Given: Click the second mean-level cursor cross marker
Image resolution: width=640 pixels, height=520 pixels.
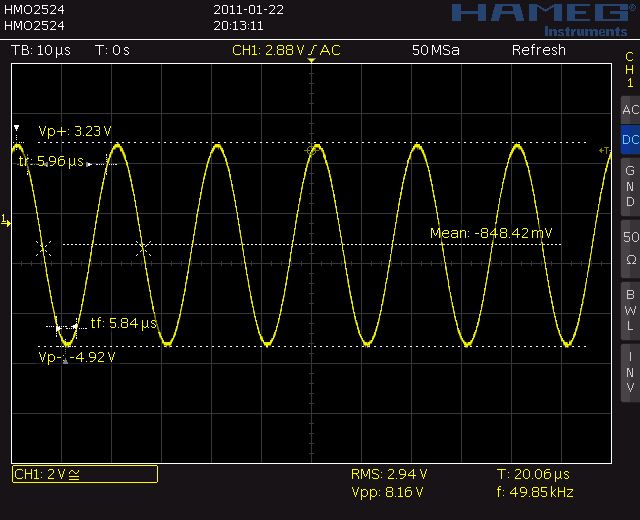Looking at the screenshot, I should (x=143, y=248).
